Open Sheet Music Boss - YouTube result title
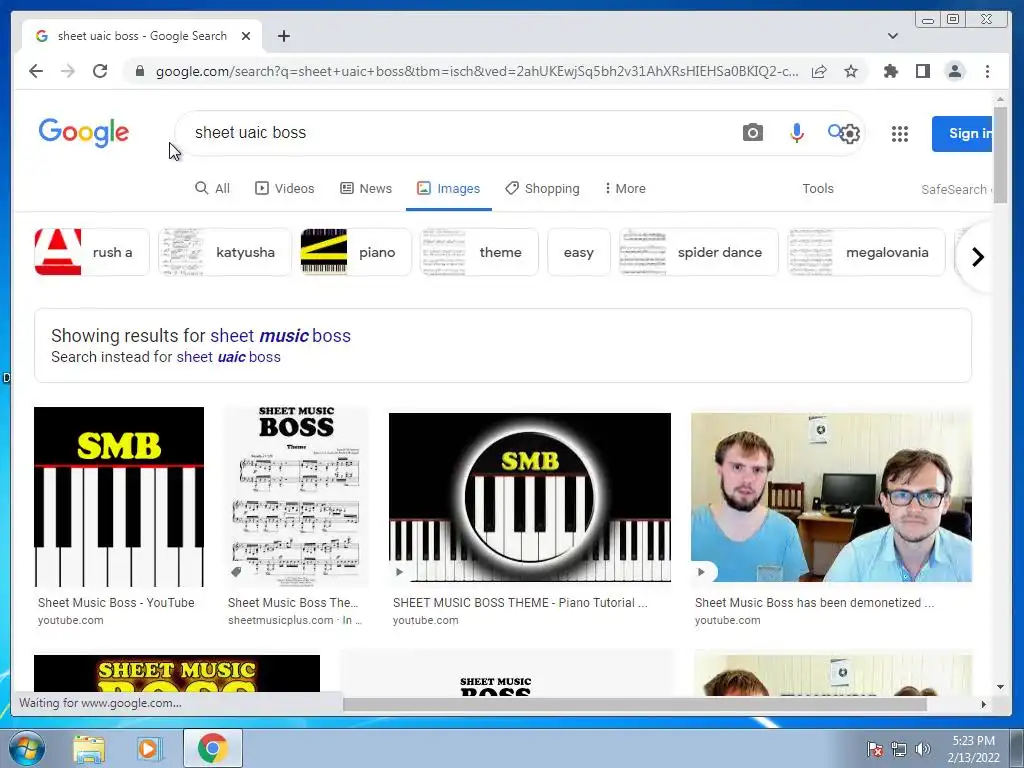The height and width of the screenshot is (768, 1024). [116, 602]
